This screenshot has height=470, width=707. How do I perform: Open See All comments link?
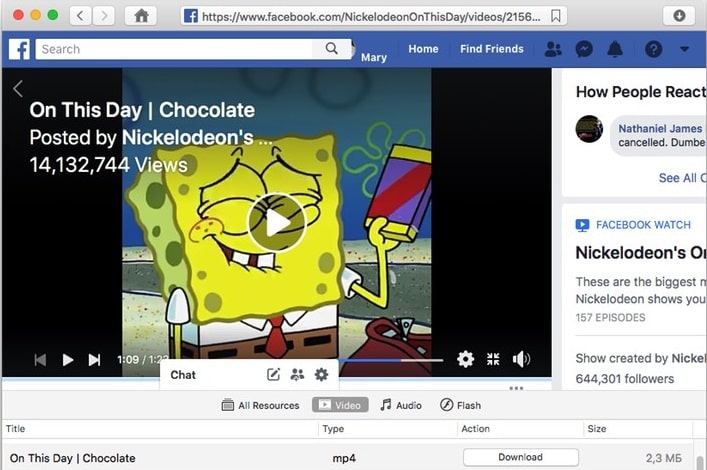click(682, 178)
